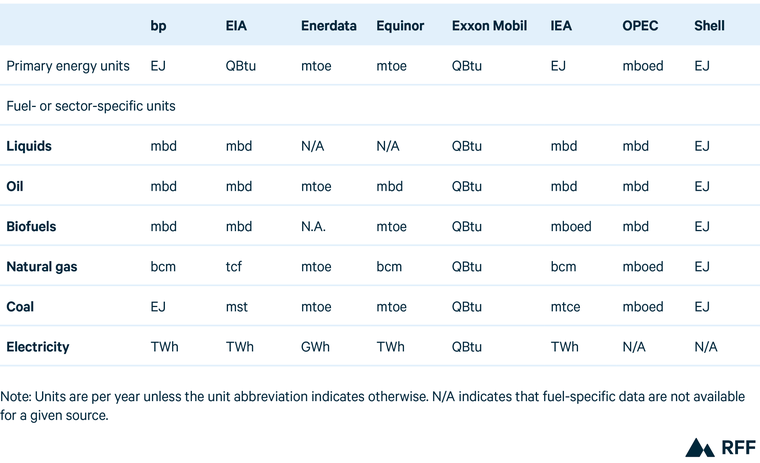Select the OPEC column header
Image resolution: width=760 pixels, height=463 pixels.
coord(640,25)
